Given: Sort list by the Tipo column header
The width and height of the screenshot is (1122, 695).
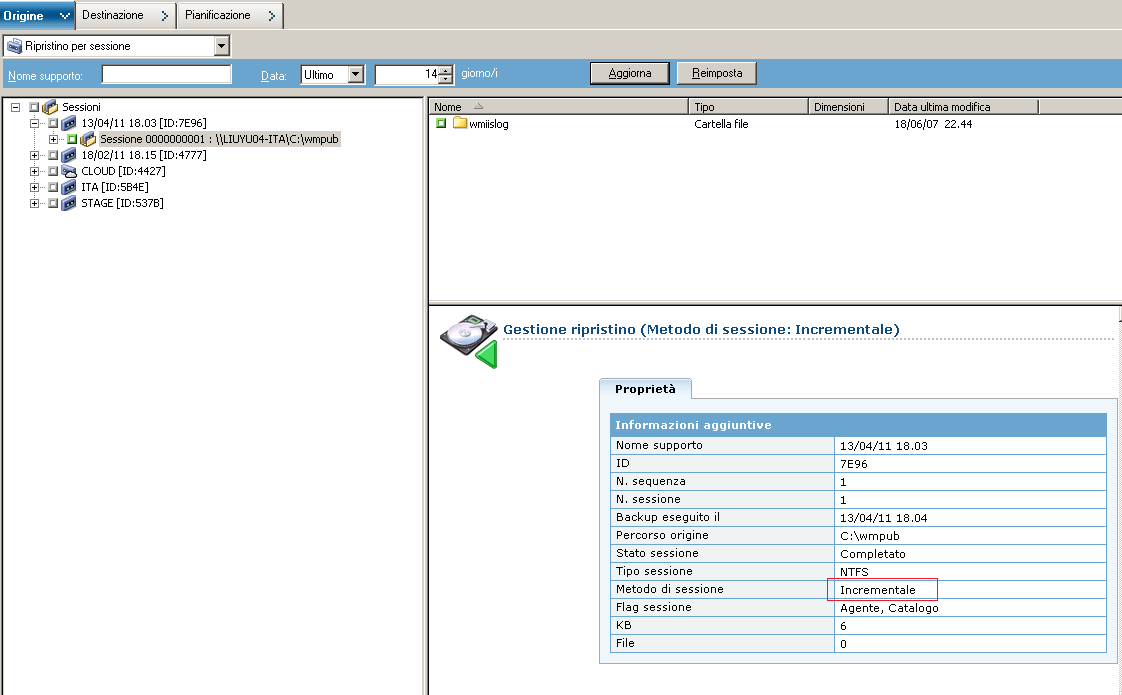Looking at the screenshot, I should (x=748, y=107).
